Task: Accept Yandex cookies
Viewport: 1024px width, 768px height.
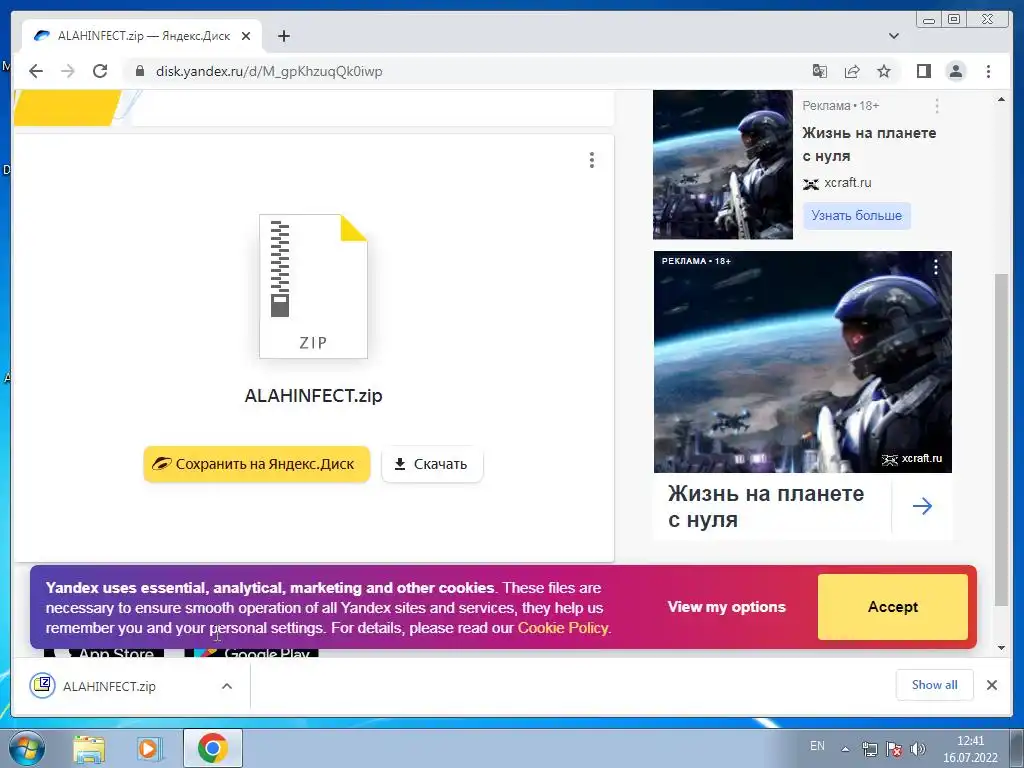Action: 893,607
